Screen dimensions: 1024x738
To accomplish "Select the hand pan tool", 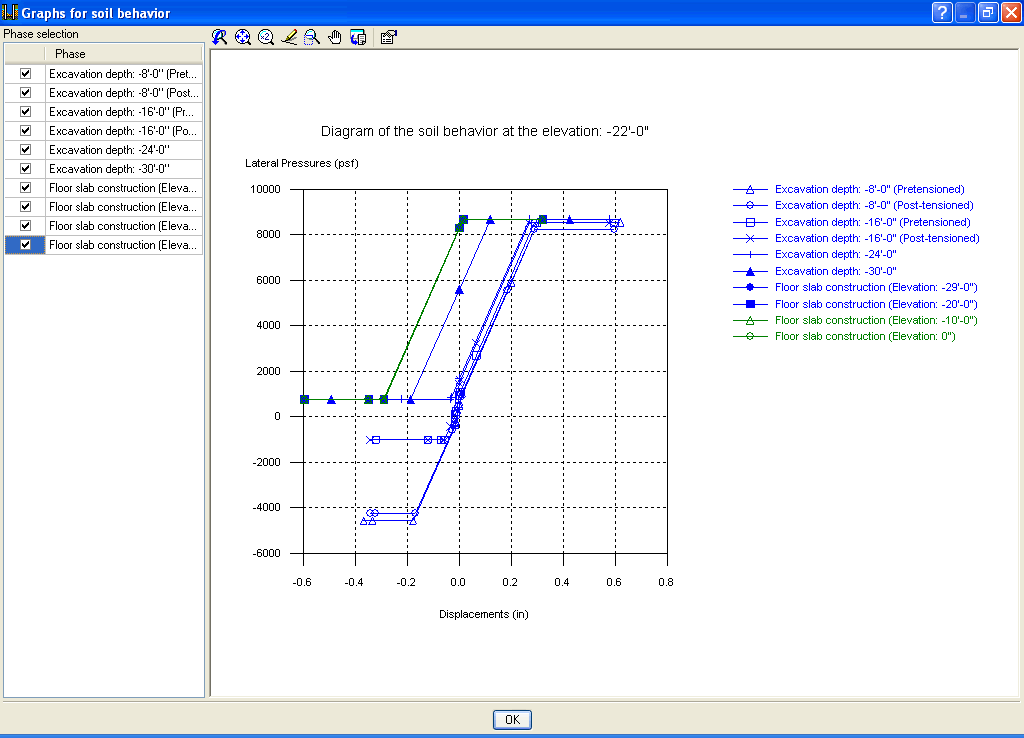I will 335,37.
